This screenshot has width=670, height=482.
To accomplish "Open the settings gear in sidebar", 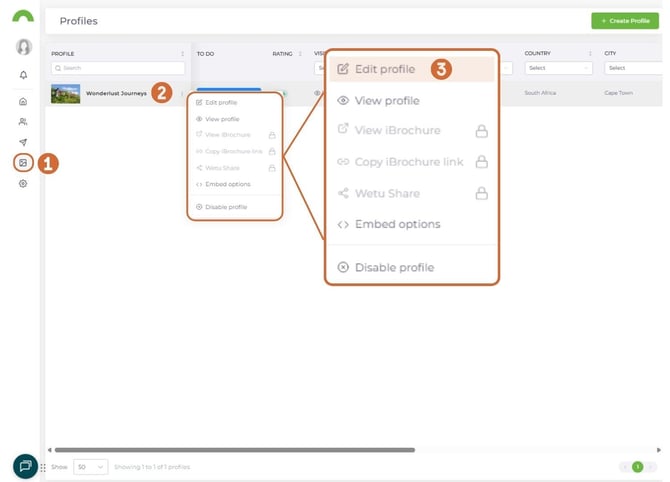I will pyautogui.click(x=23, y=184).
